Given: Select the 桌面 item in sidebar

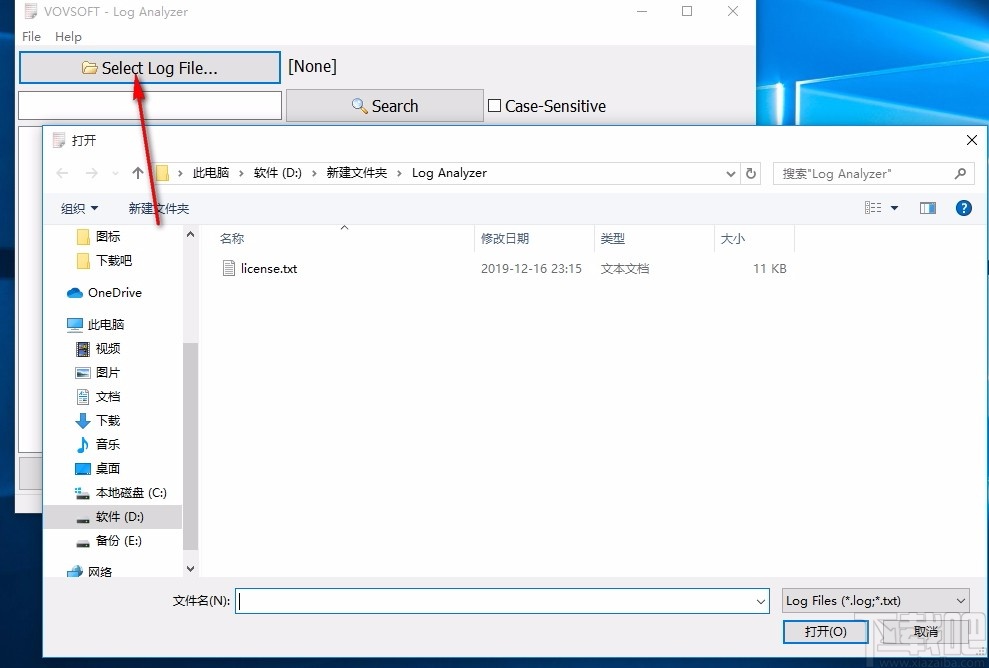Looking at the screenshot, I should 106,468.
